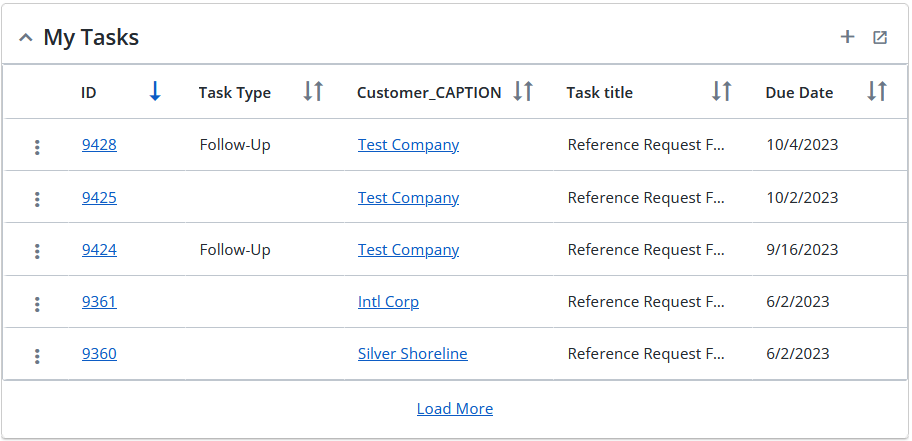912x441 pixels.
Task: Open My Tasks in a new window
Action: click(880, 38)
